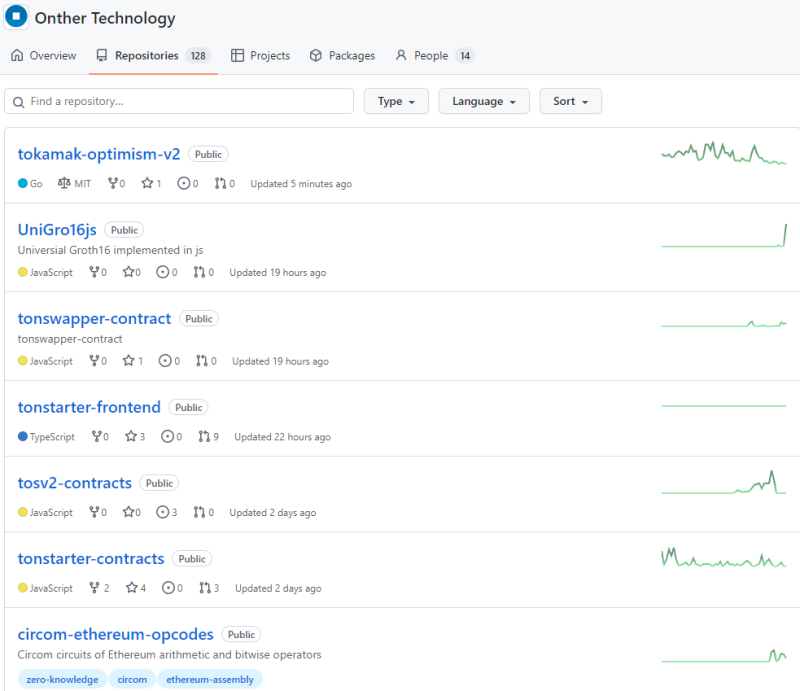Image resolution: width=800 pixels, height=691 pixels.
Task: Open the tosv2-contracts repository
Action: point(75,483)
